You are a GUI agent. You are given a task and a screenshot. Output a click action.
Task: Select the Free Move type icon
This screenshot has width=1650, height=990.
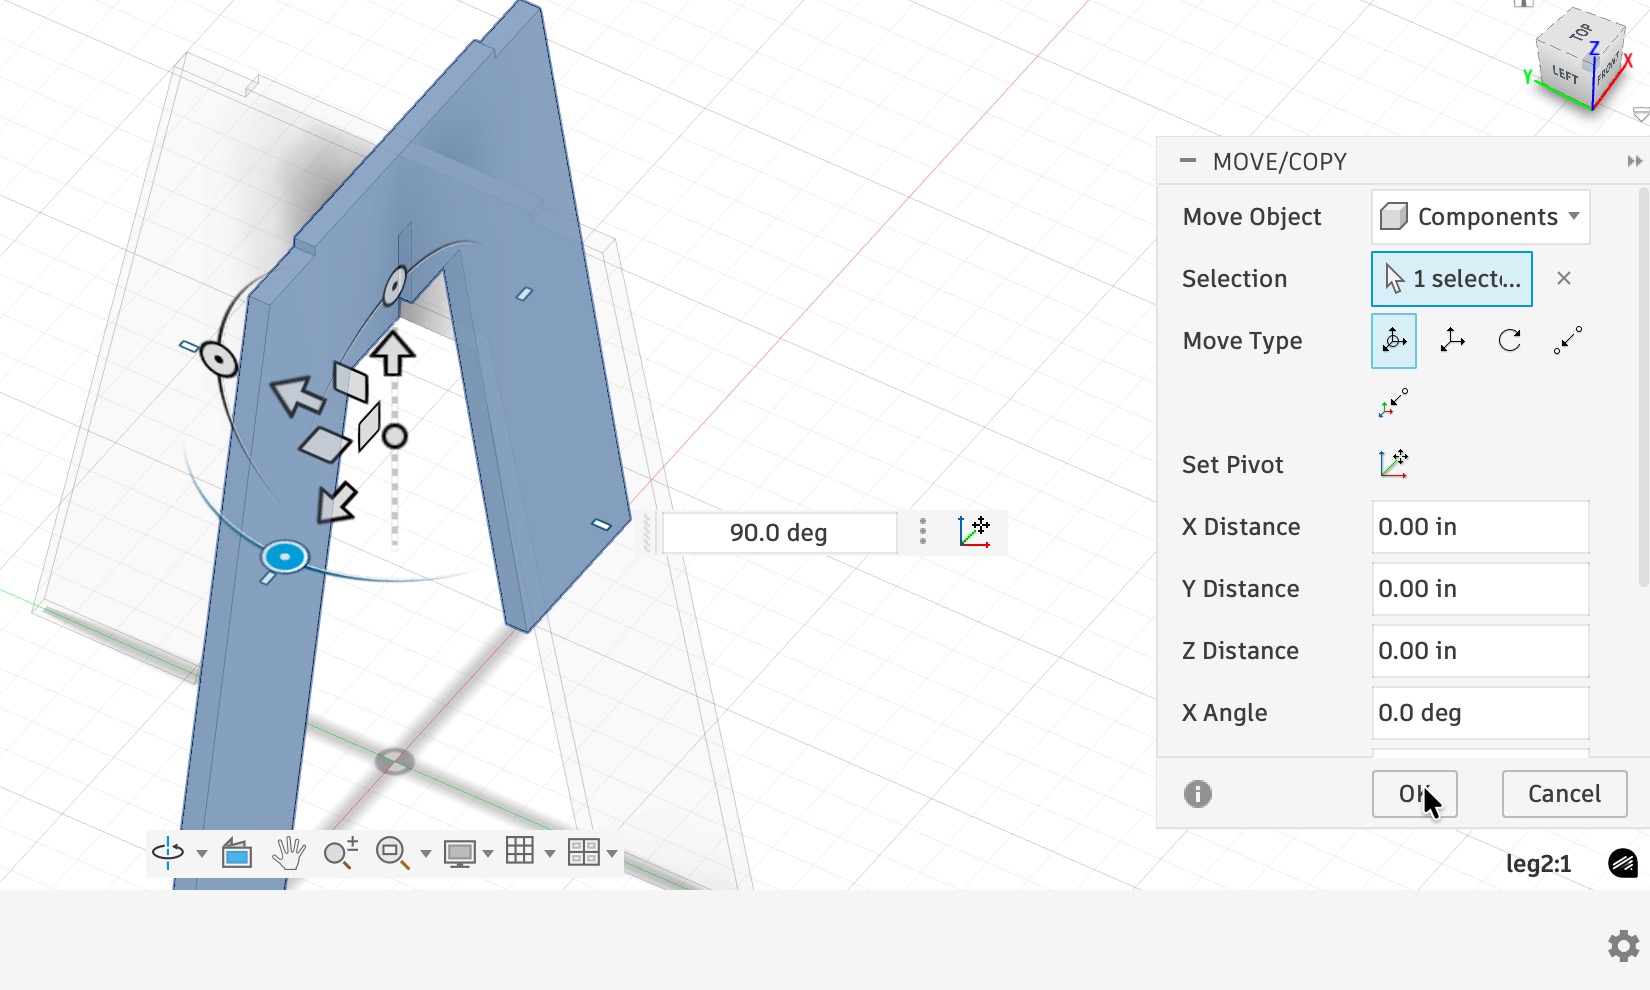coord(1394,341)
